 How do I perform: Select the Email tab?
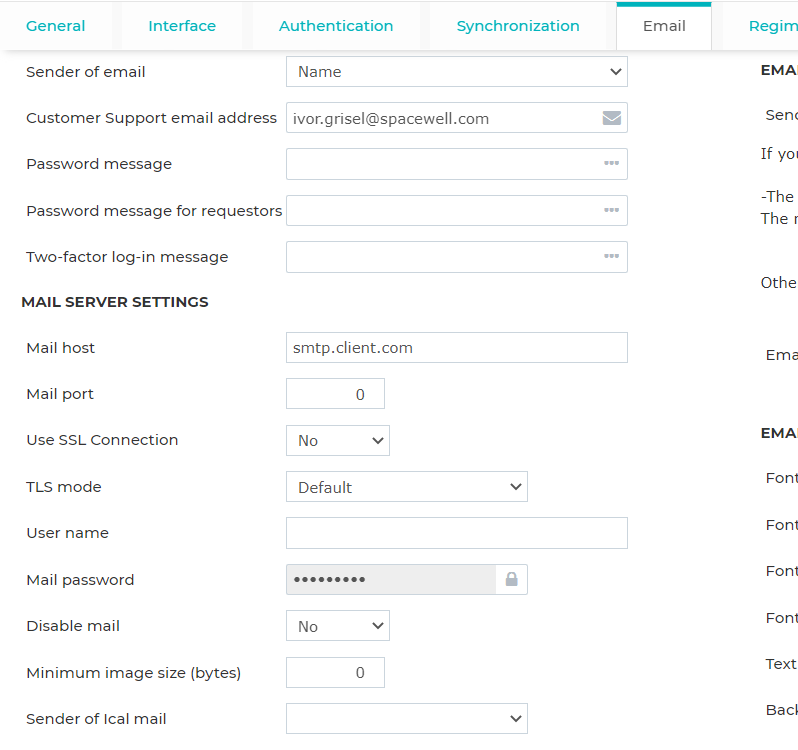(x=664, y=26)
